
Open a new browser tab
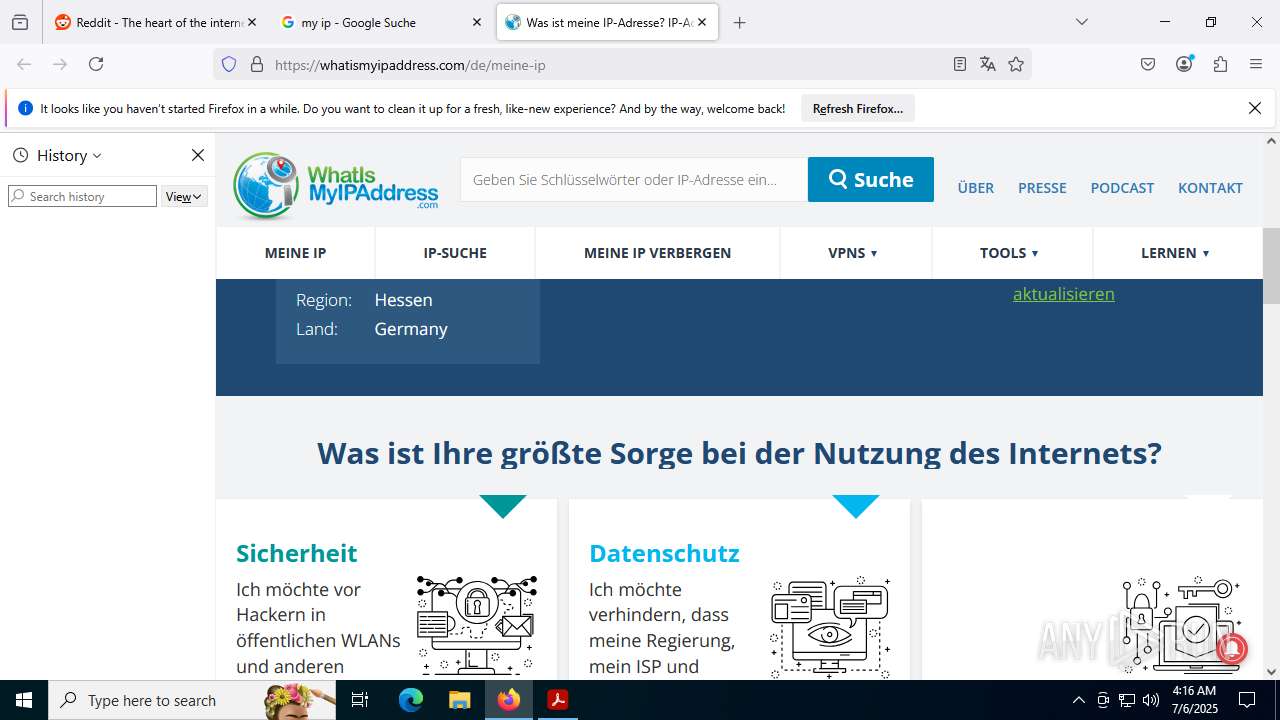(740, 22)
